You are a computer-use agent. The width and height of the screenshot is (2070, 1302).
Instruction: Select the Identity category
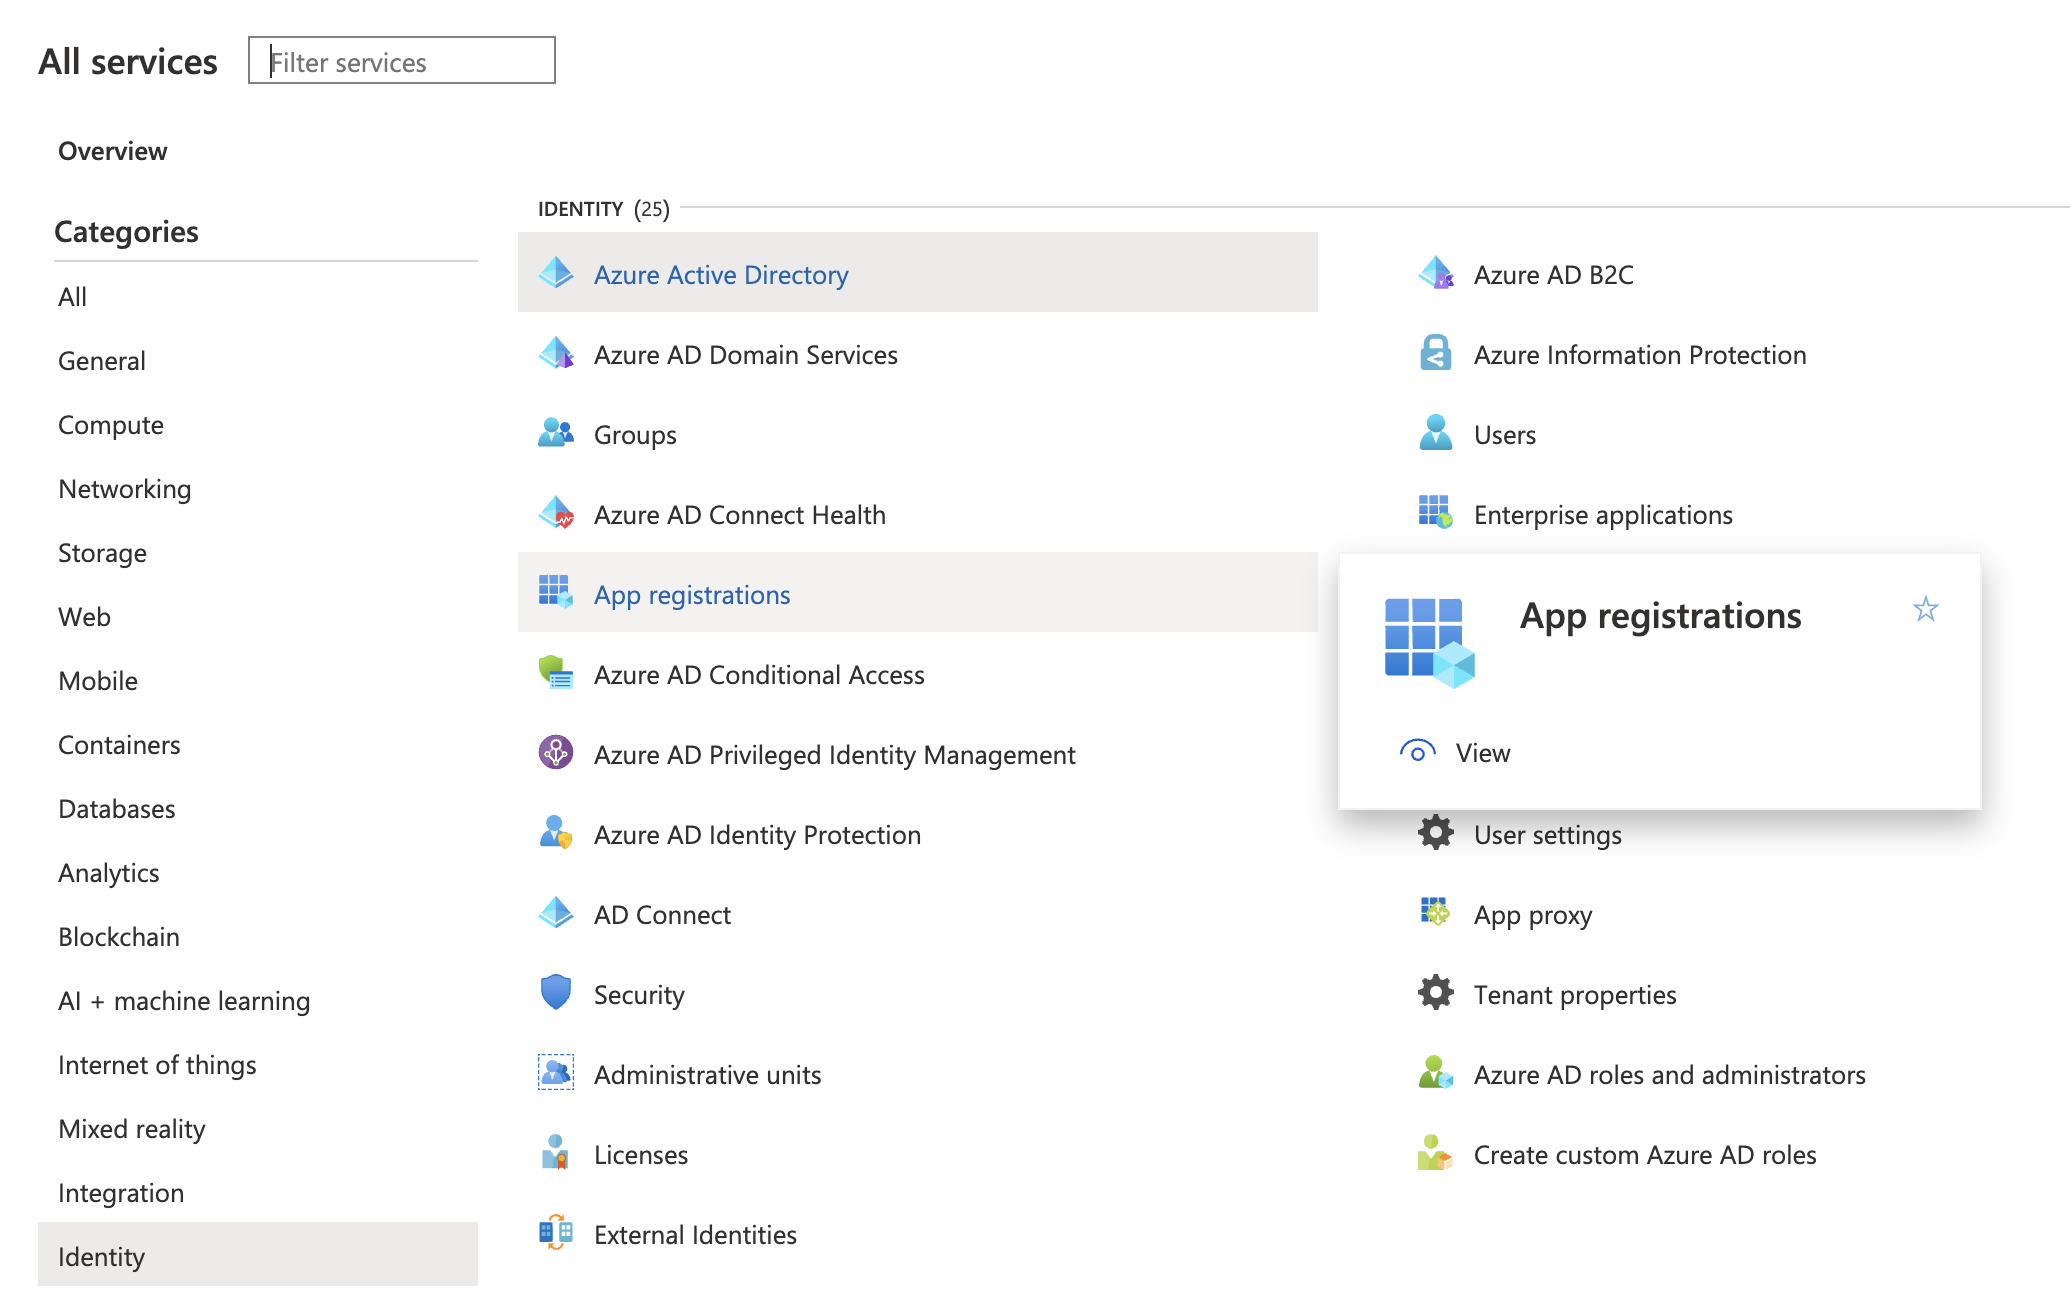[102, 1256]
